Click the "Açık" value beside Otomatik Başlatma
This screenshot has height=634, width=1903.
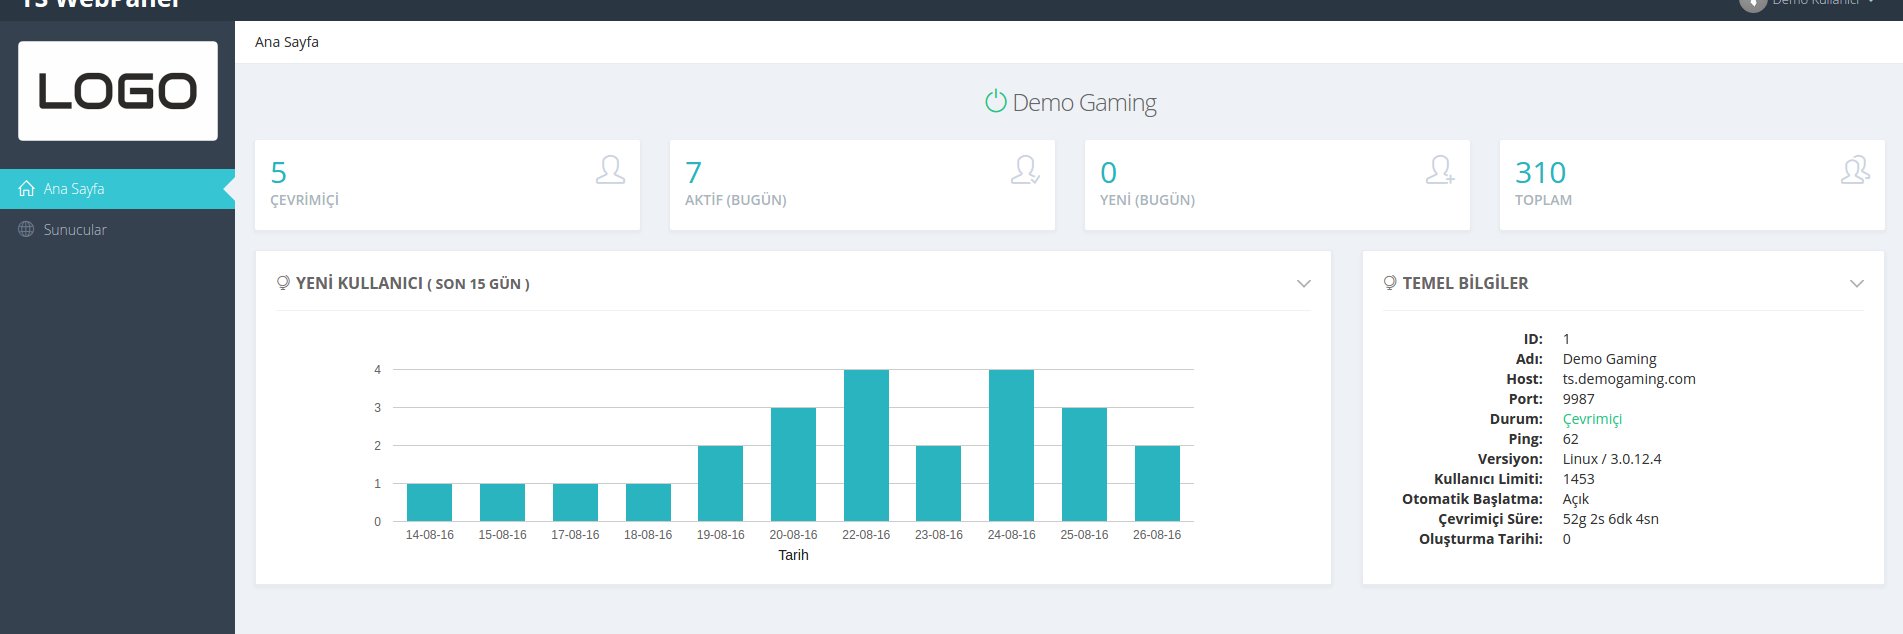(1576, 499)
